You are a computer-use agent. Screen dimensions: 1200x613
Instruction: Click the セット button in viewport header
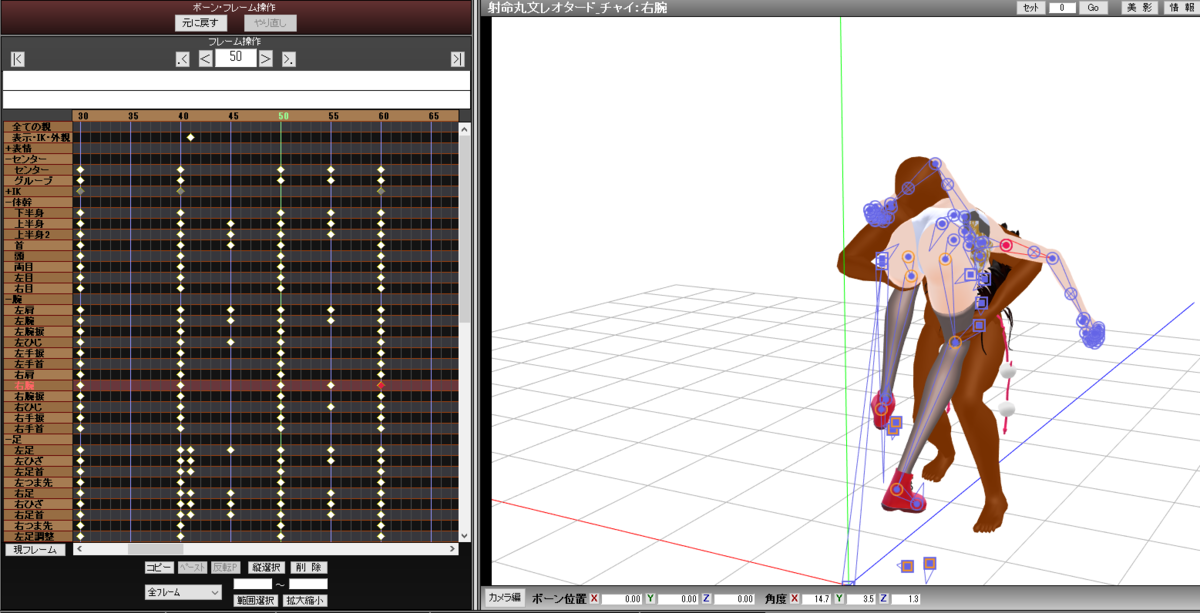point(1030,7)
